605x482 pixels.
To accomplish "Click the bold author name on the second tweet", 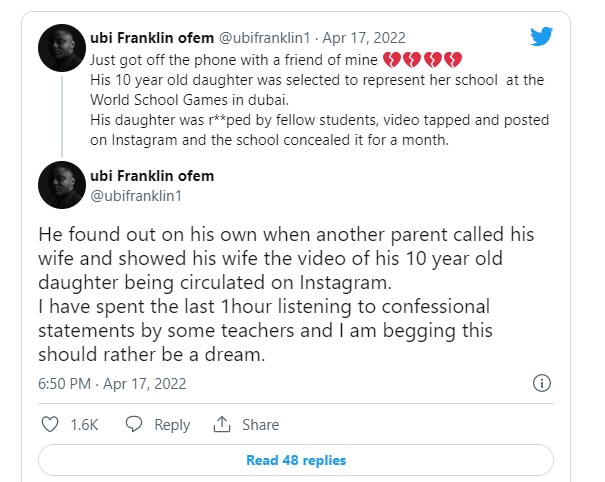I will [165, 176].
